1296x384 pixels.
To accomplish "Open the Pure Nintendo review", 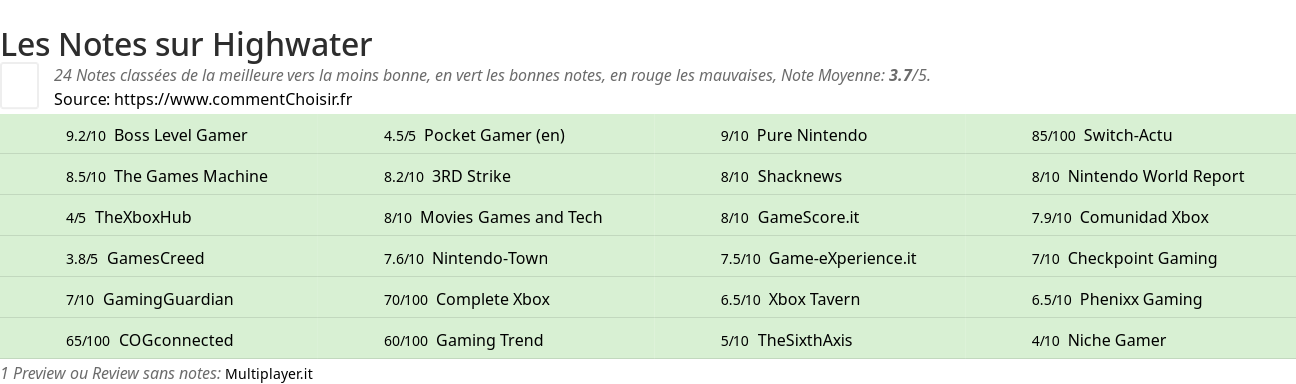I will tap(812, 135).
